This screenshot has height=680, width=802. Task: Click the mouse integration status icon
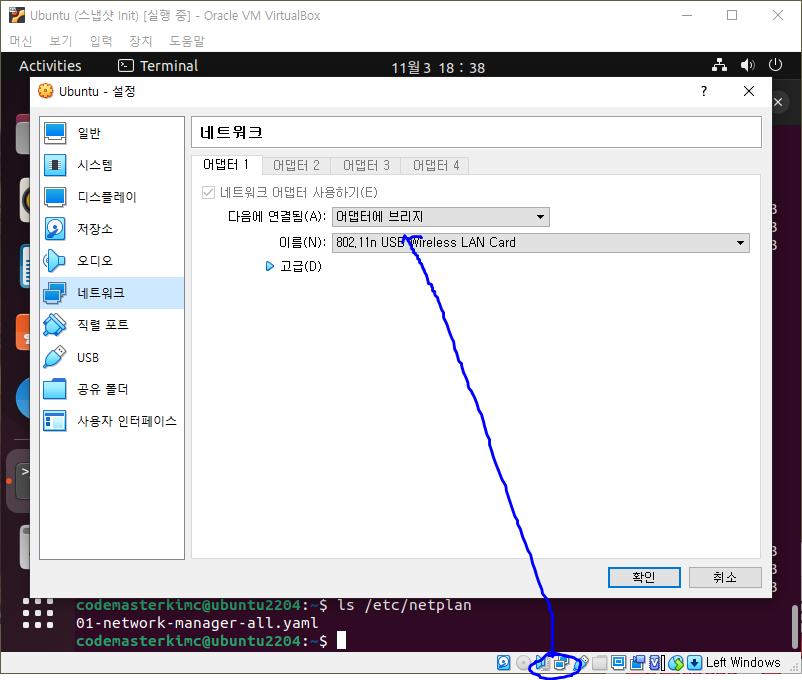click(x=676, y=663)
